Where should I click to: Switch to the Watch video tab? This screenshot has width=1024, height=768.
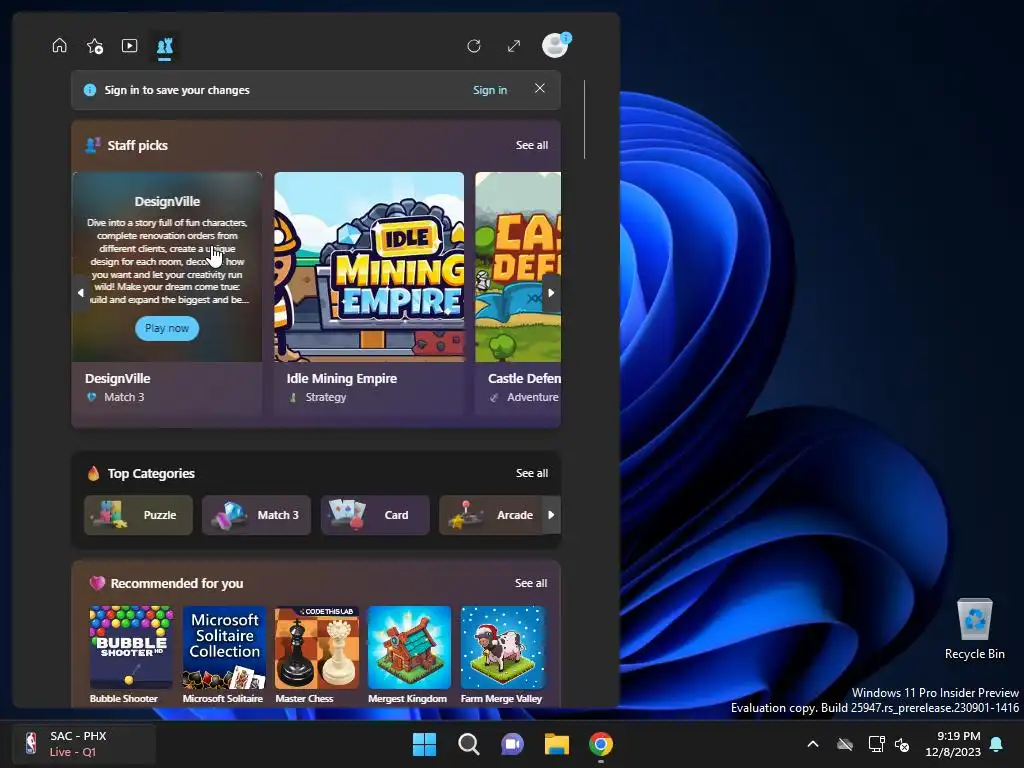point(129,46)
